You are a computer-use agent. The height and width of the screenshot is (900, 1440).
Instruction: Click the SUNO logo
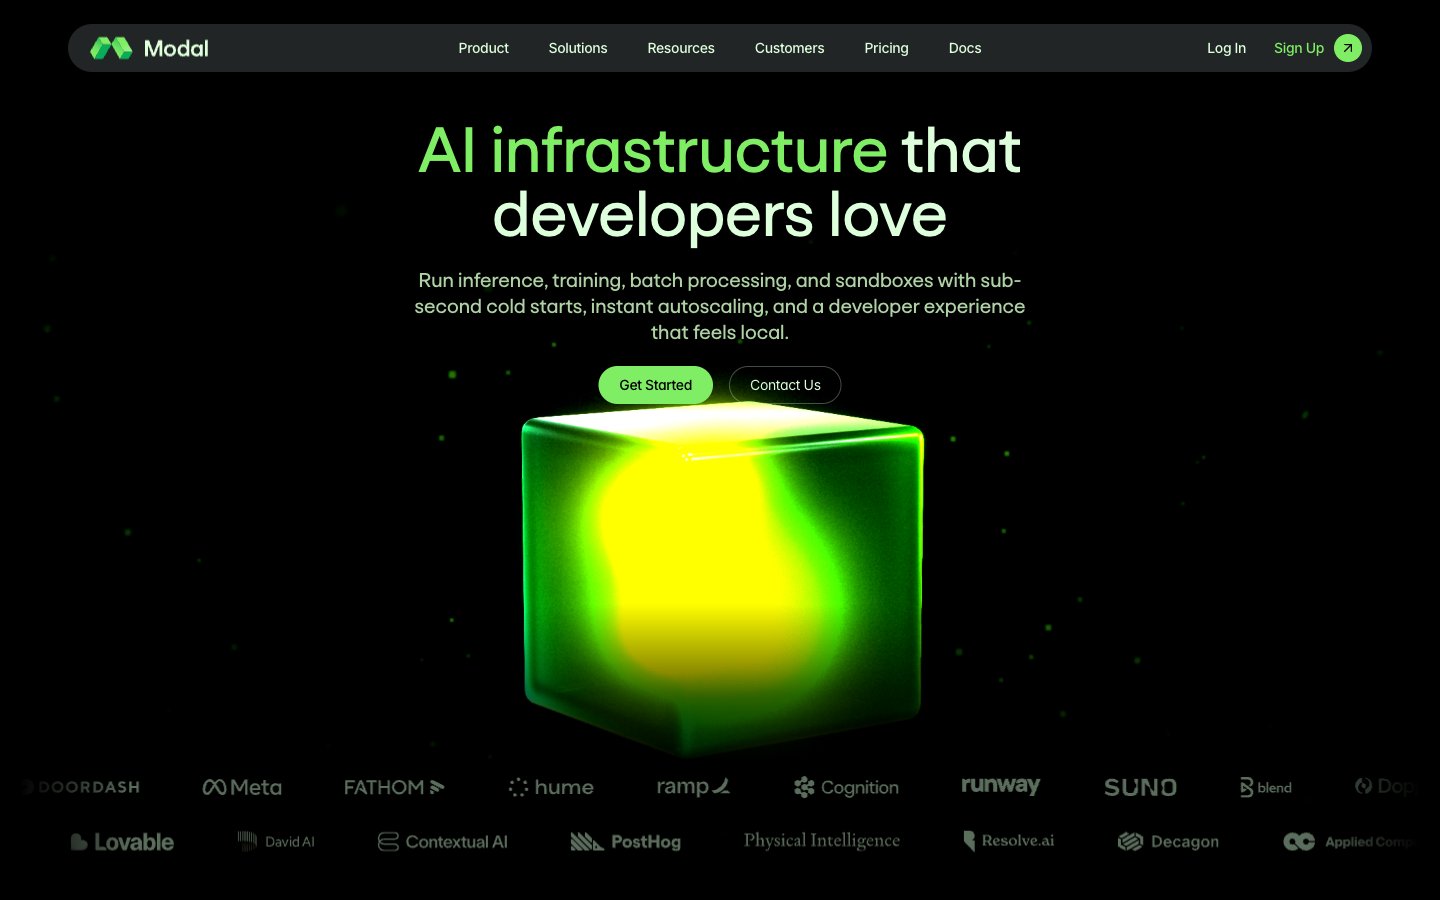point(1140,787)
